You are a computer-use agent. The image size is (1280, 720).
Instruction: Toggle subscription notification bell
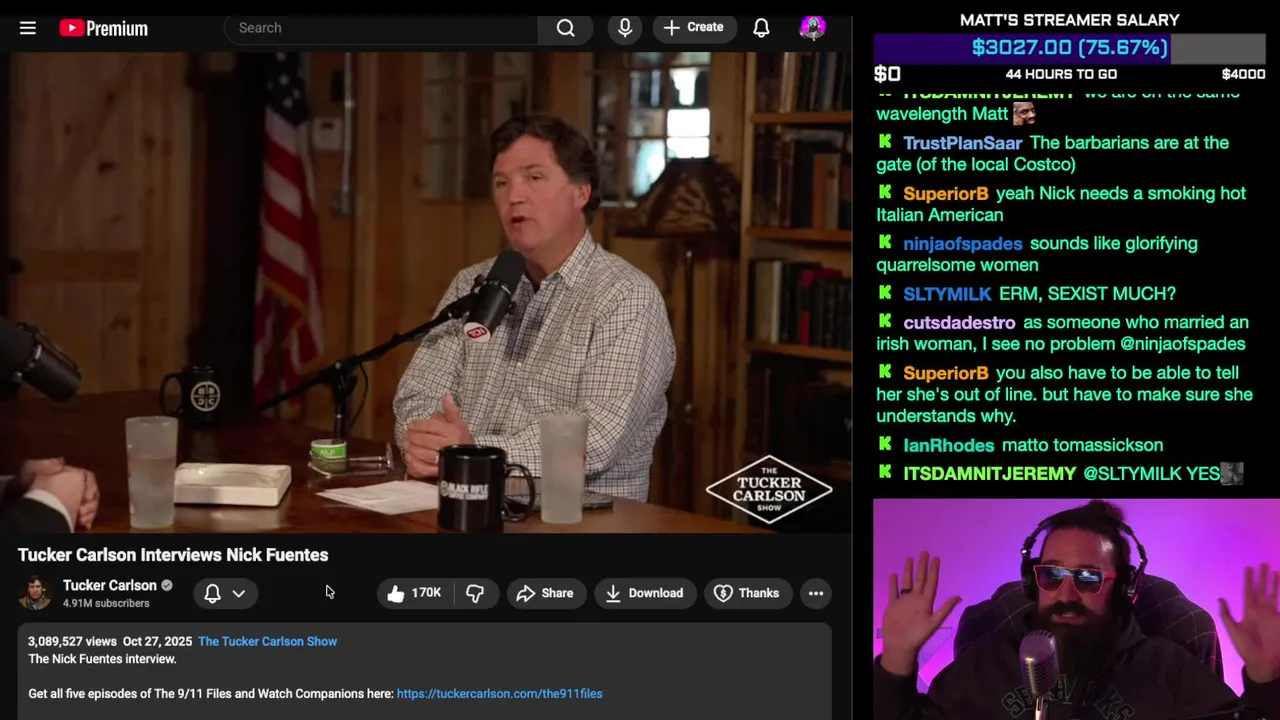(212, 593)
